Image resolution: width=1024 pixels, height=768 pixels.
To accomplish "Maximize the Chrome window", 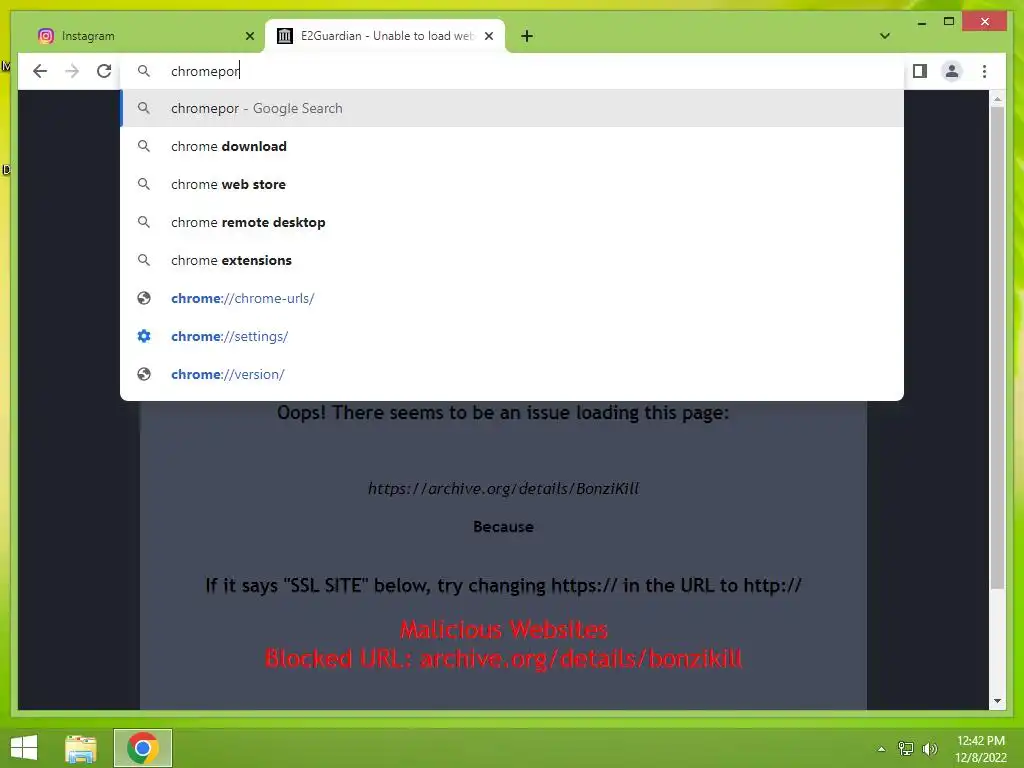I will tap(949, 22).
